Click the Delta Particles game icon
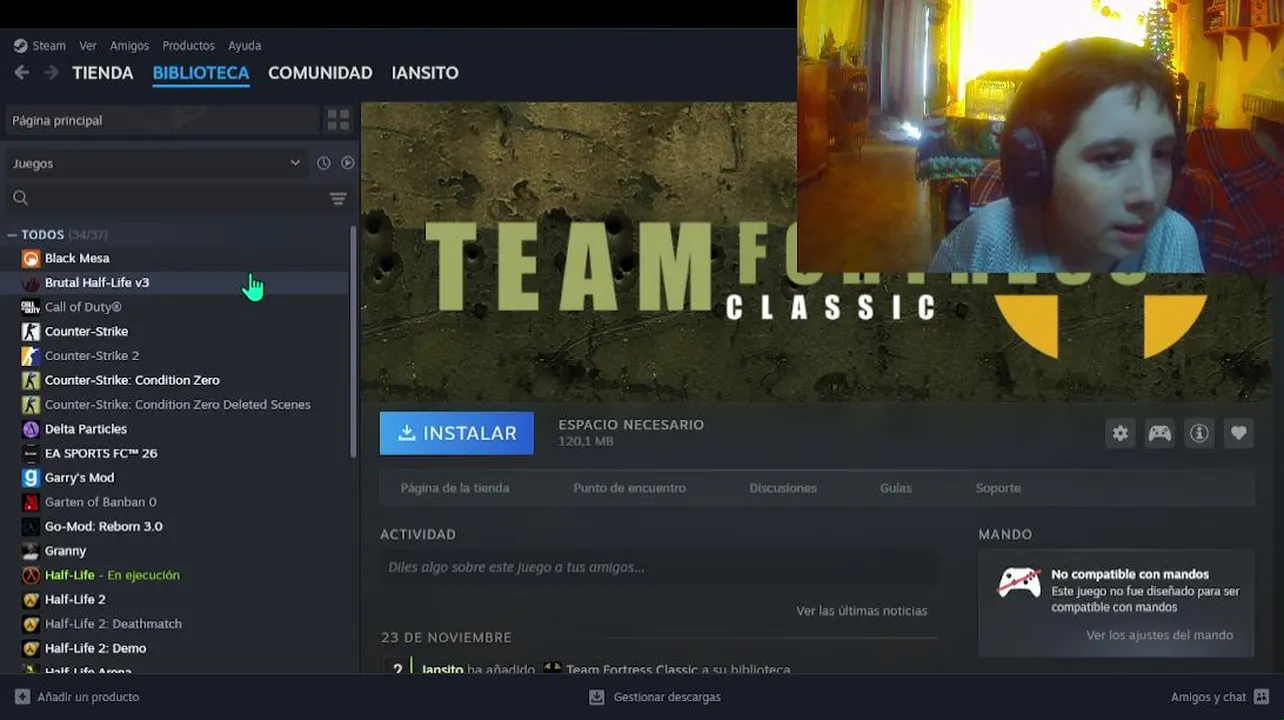The height and width of the screenshot is (720, 1284). (31, 429)
